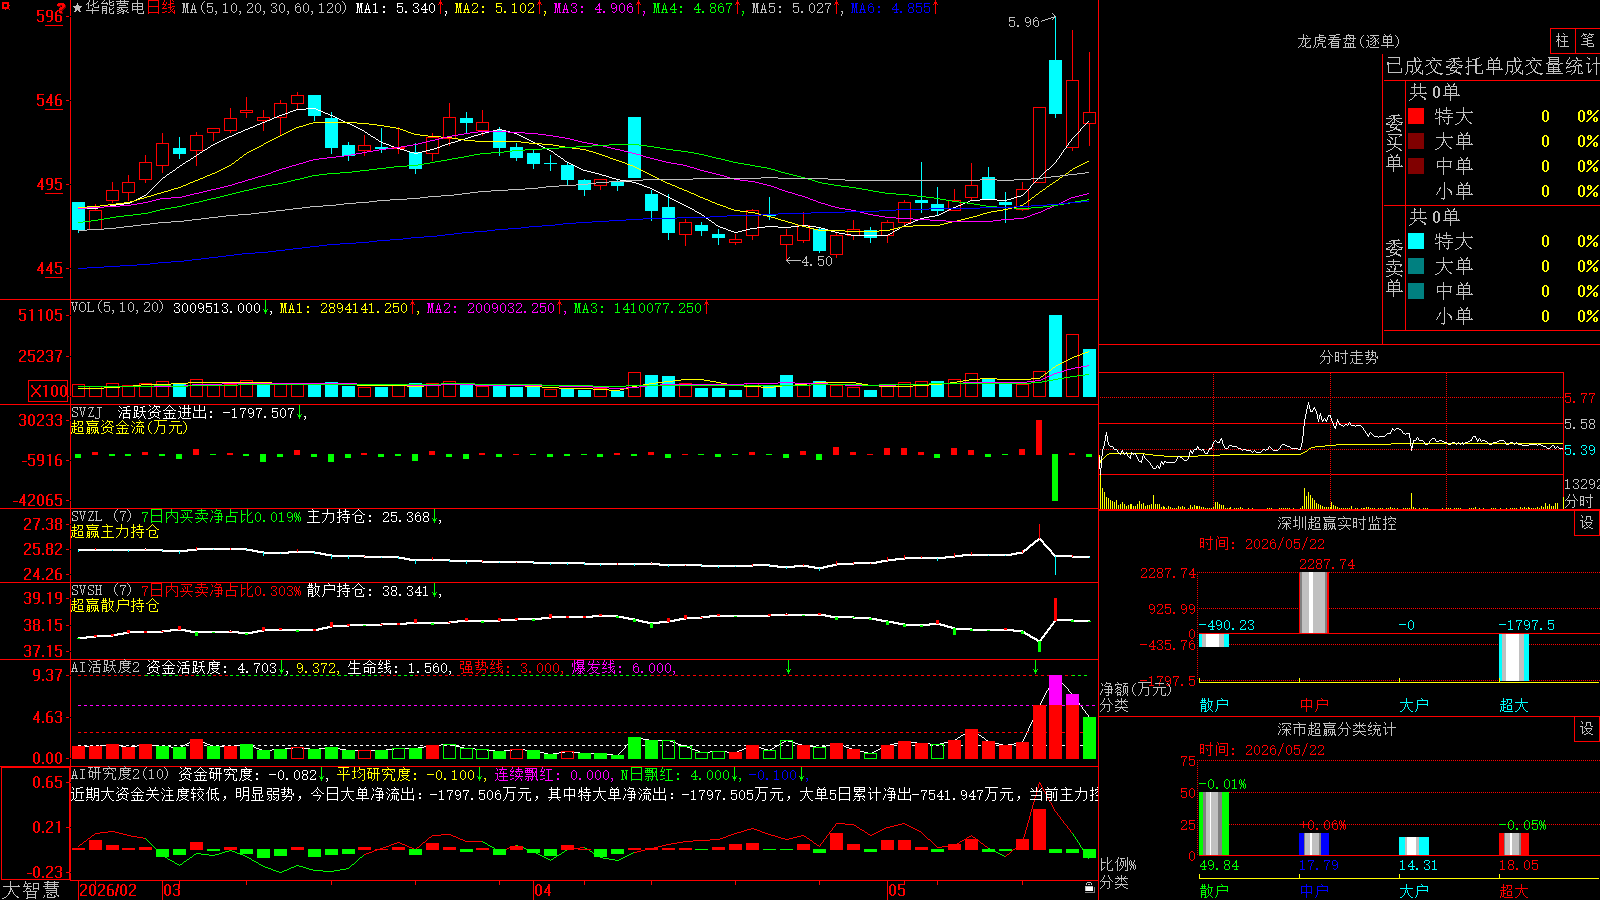Click the 日线 period label

pyautogui.click(x=161, y=8)
